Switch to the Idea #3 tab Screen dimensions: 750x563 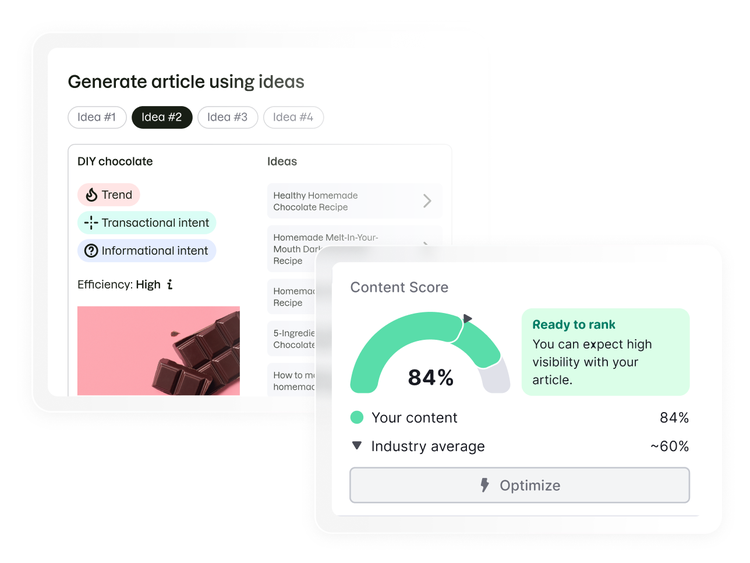[227, 117]
